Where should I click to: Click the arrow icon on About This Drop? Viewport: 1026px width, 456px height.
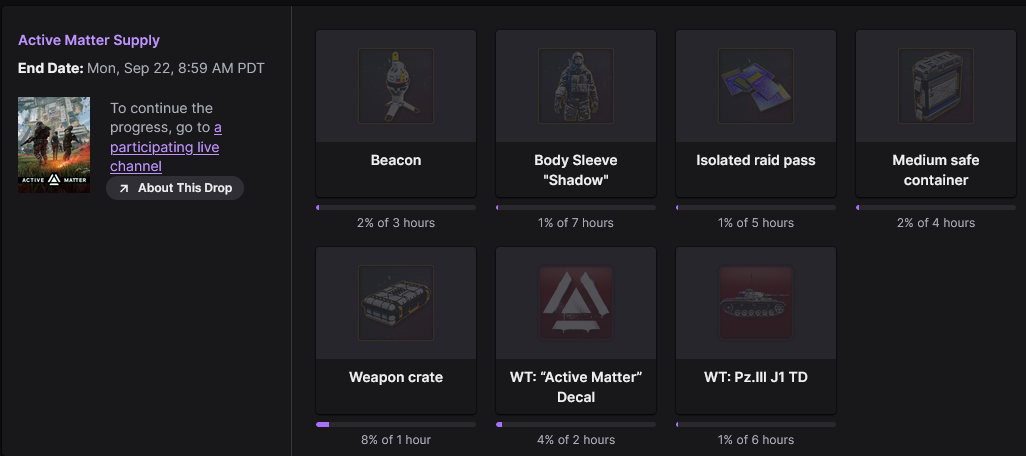(x=124, y=188)
